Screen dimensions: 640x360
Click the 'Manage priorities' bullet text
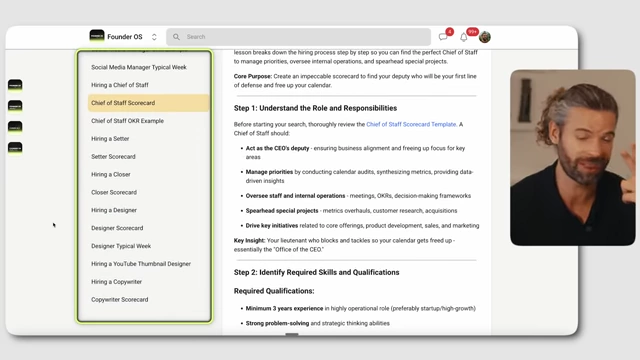[359, 176]
